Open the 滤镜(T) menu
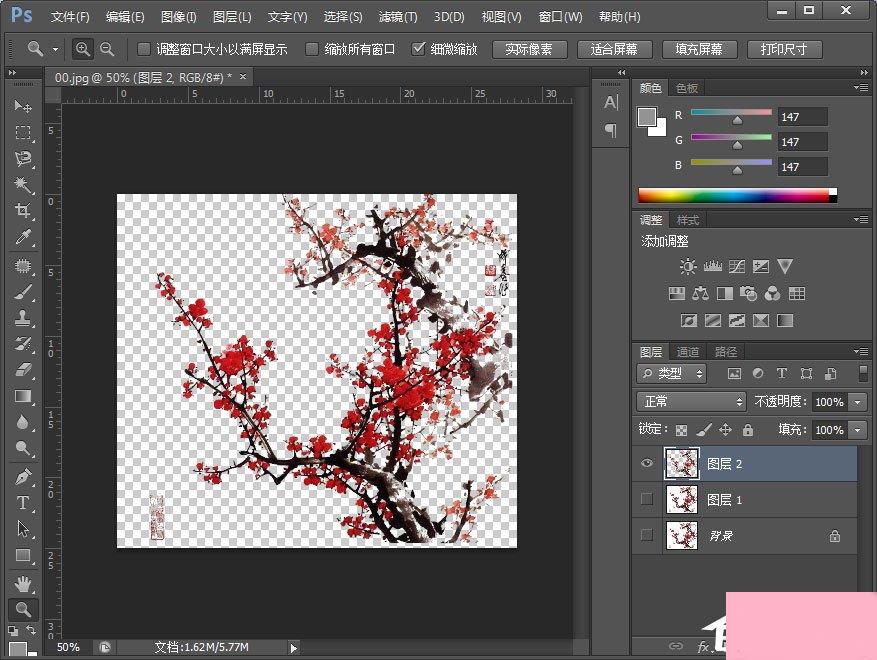Screen dimensions: 877x660 point(398,17)
